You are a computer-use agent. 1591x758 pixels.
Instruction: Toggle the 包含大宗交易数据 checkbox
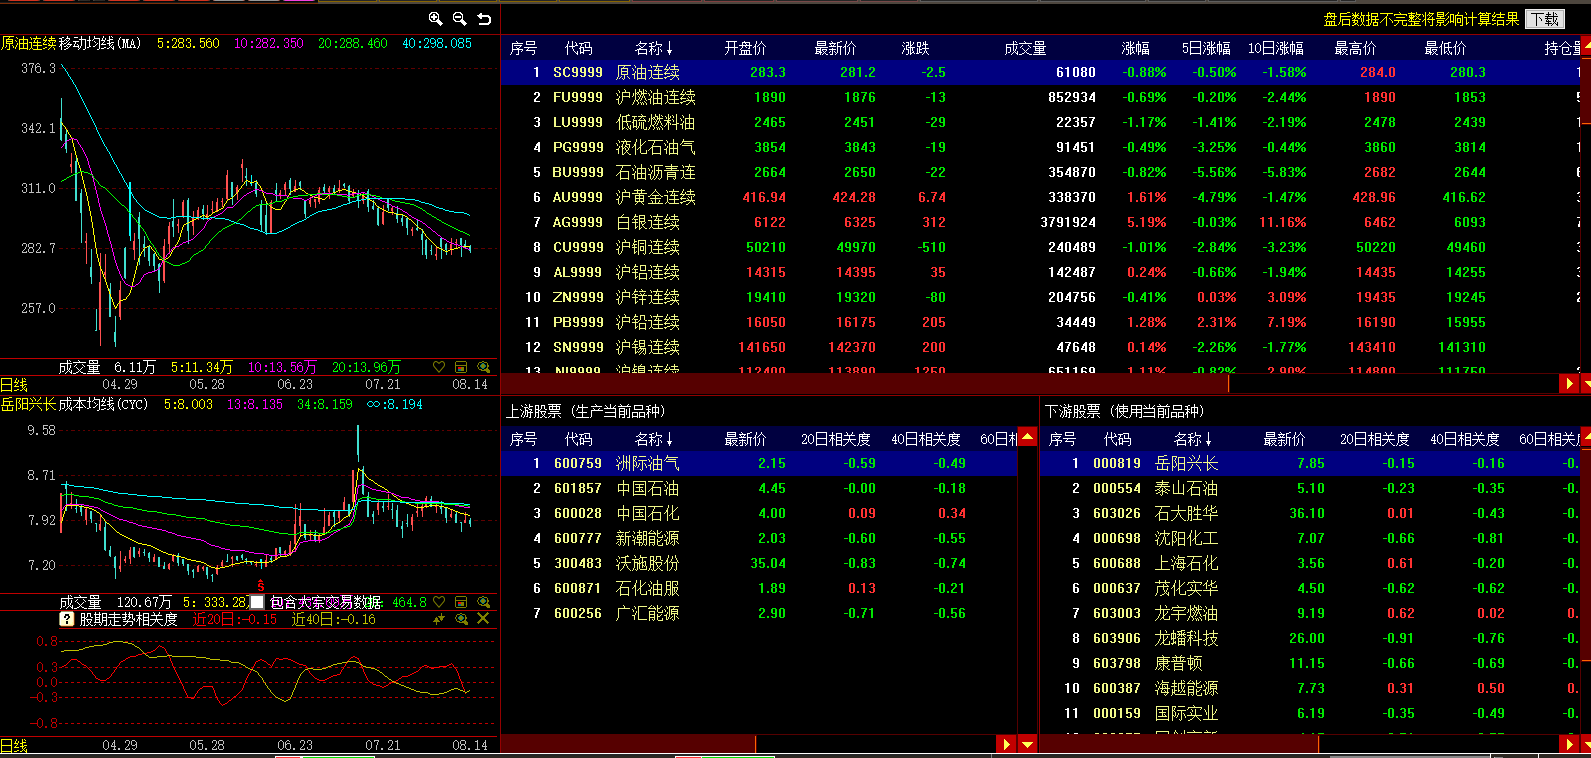[x=257, y=602]
